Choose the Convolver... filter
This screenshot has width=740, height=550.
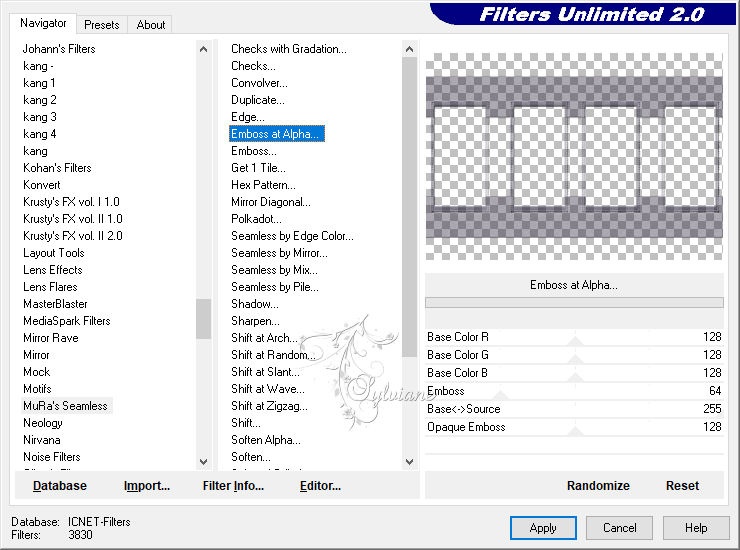[259, 83]
